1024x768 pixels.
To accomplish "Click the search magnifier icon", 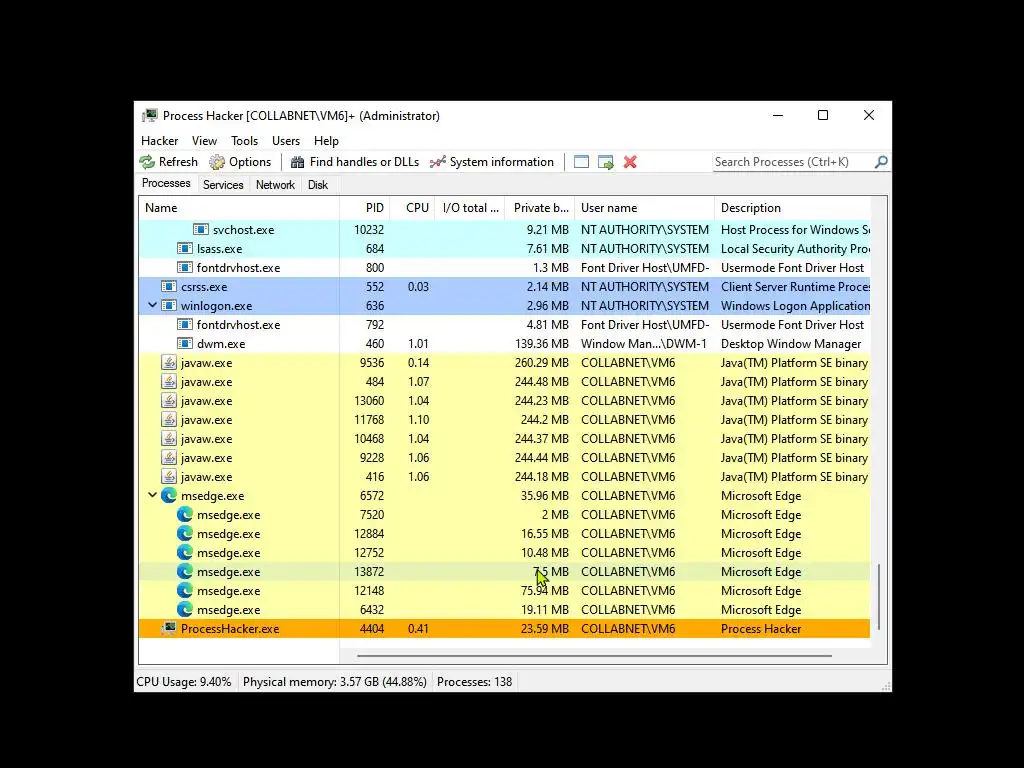I will (x=881, y=161).
